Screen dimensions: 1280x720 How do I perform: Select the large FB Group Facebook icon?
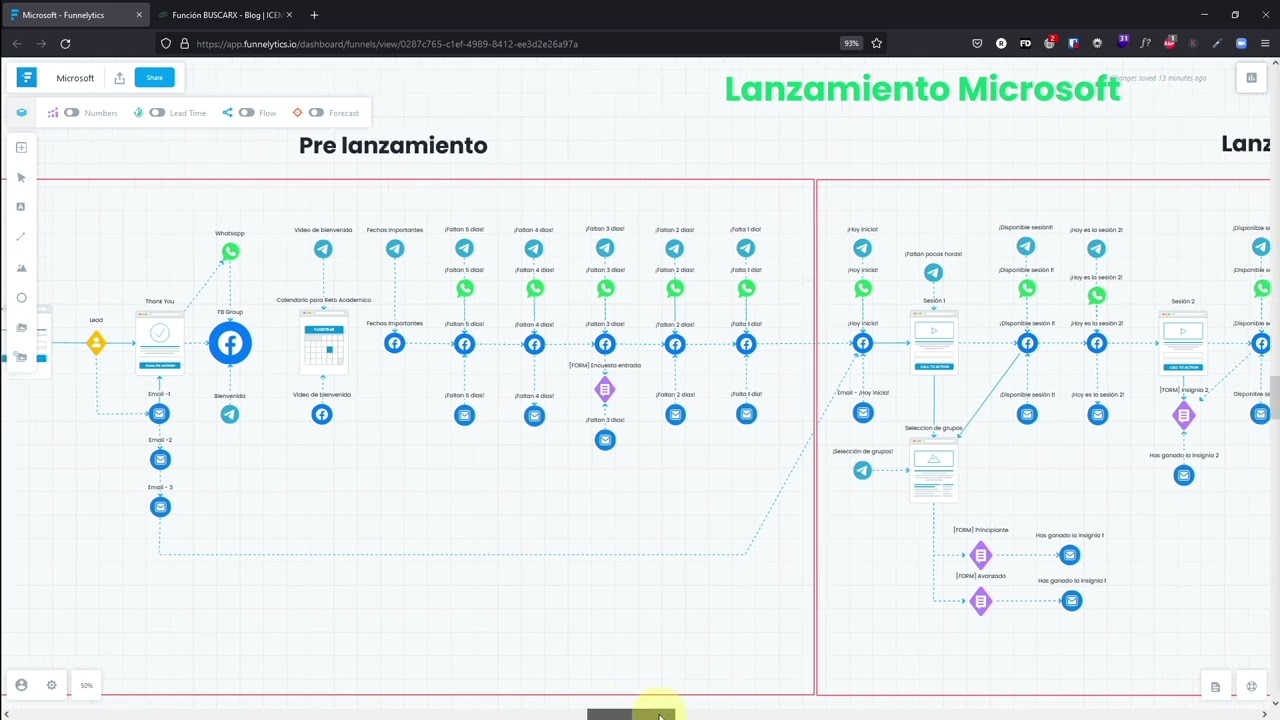coord(230,343)
